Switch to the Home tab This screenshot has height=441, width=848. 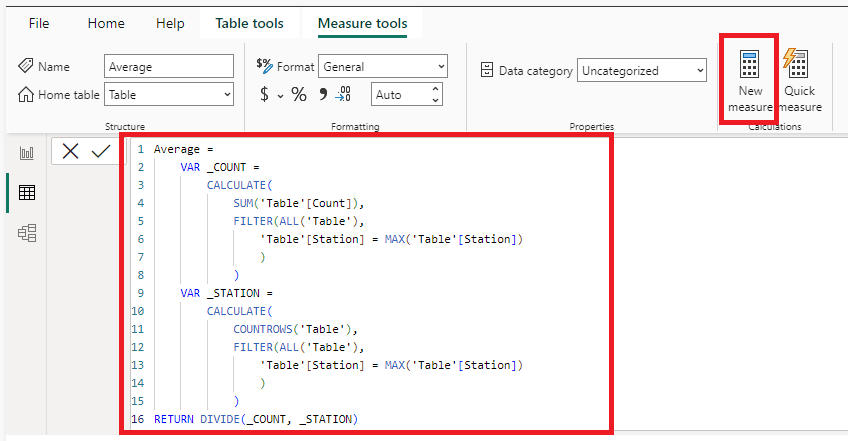point(106,23)
